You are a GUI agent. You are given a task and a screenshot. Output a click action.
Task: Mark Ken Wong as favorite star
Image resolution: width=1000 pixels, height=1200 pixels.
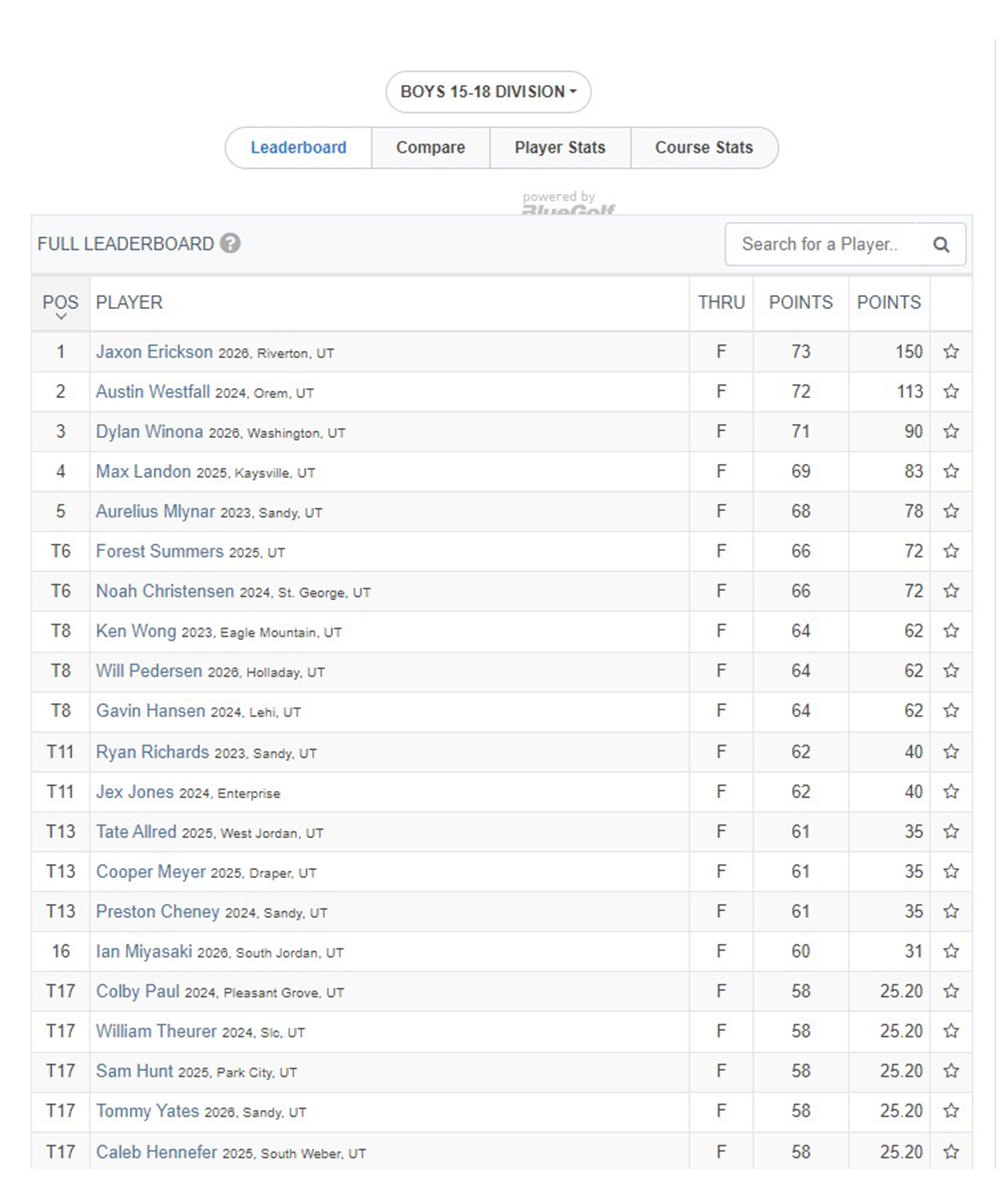pos(951,632)
